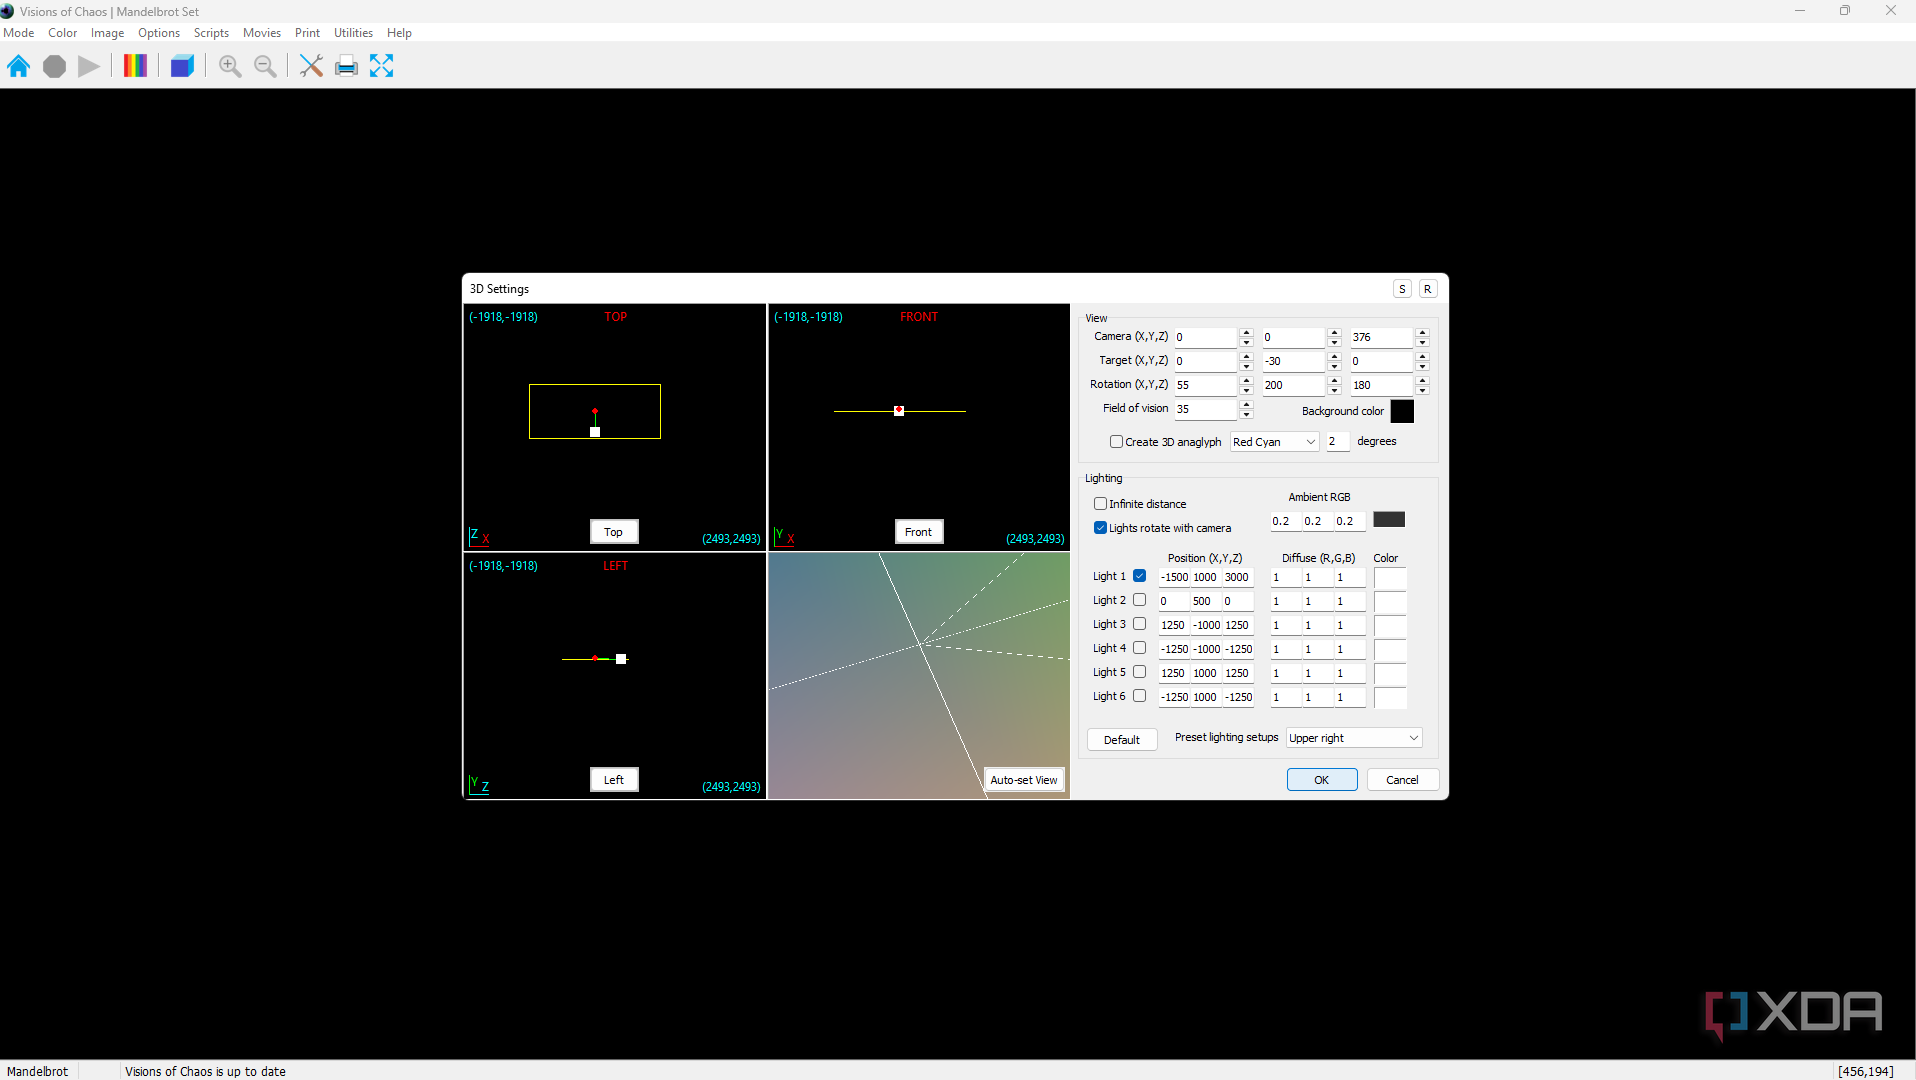Toggle fullscreen expand icon
1916x1080 pixels.
[381, 66]
